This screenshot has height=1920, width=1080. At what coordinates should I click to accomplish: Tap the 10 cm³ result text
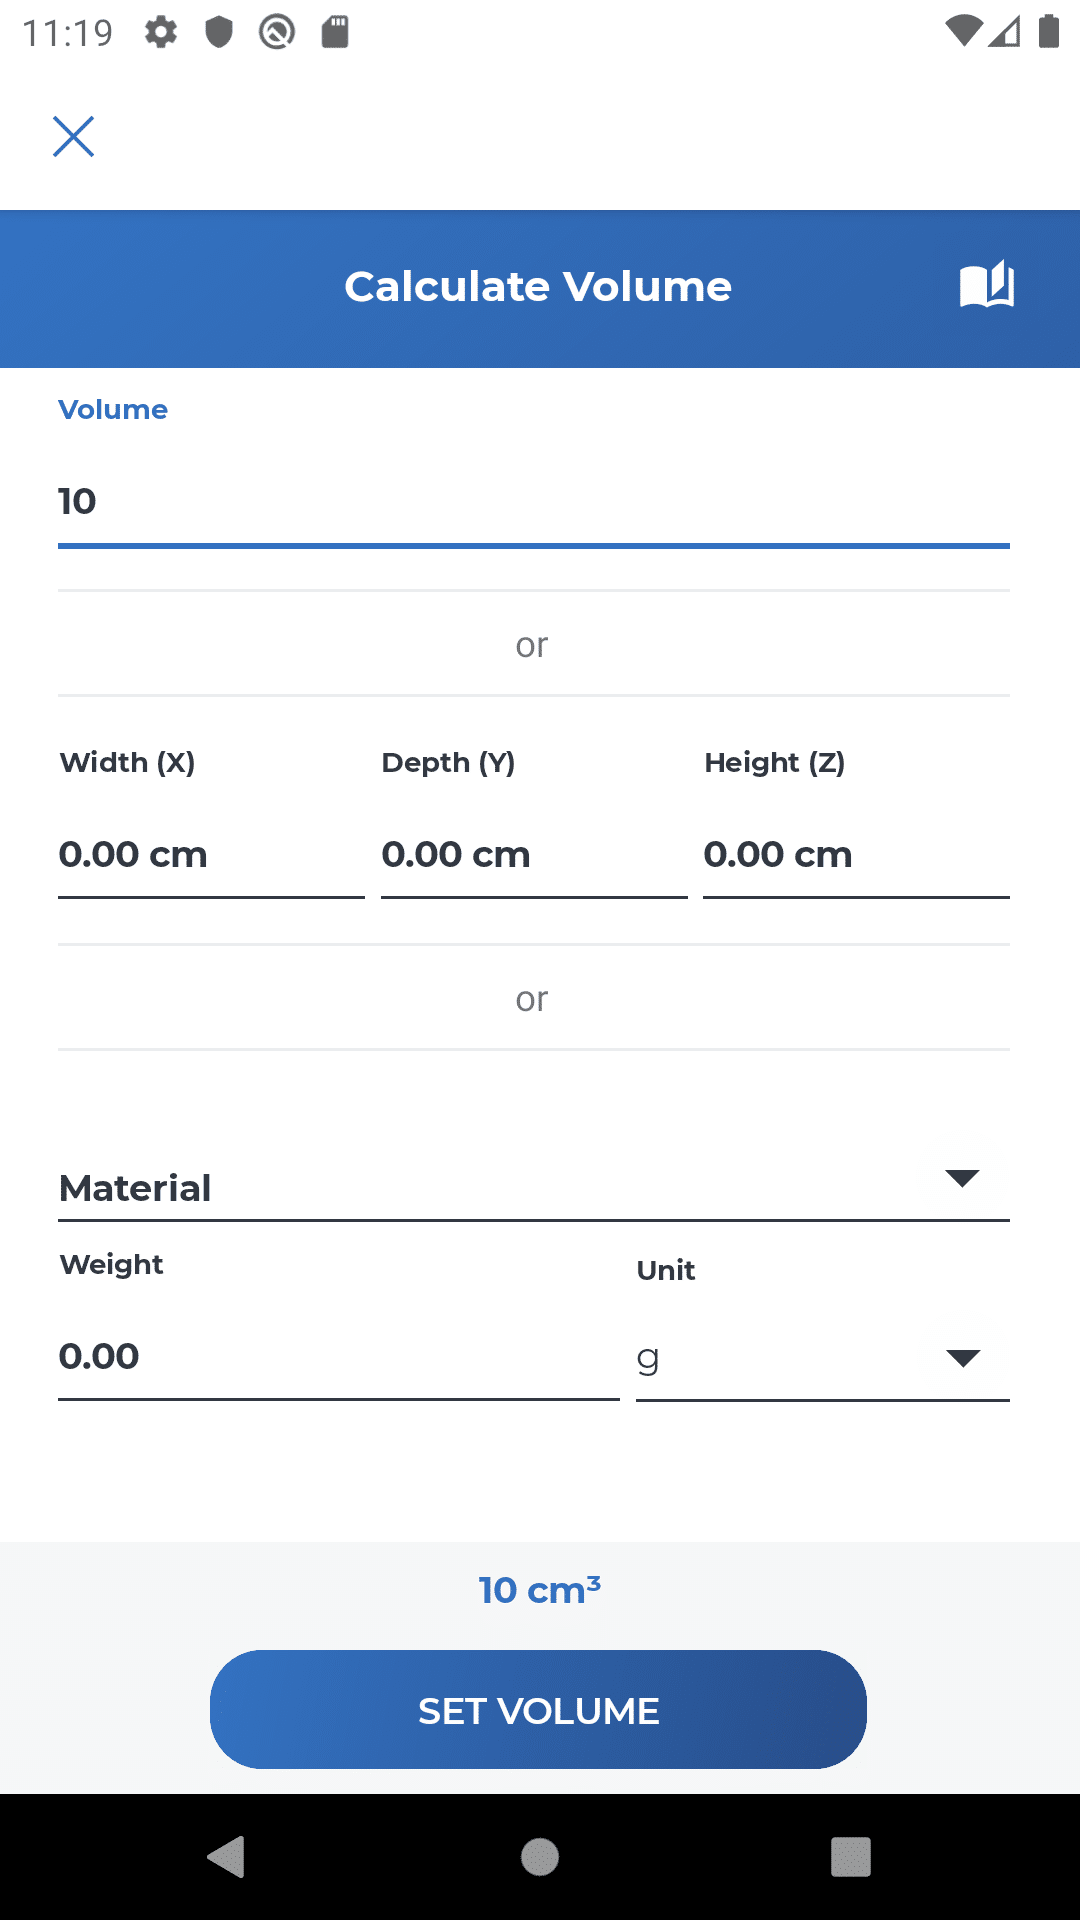click(x=540, y=1589)
